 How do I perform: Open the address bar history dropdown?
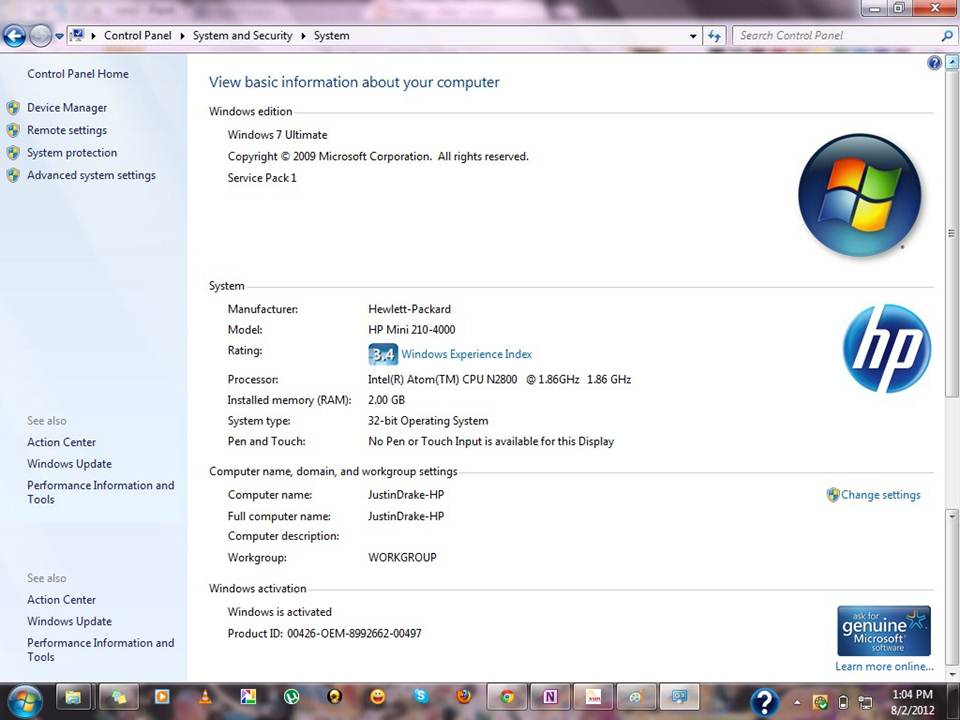coord(693,36)
